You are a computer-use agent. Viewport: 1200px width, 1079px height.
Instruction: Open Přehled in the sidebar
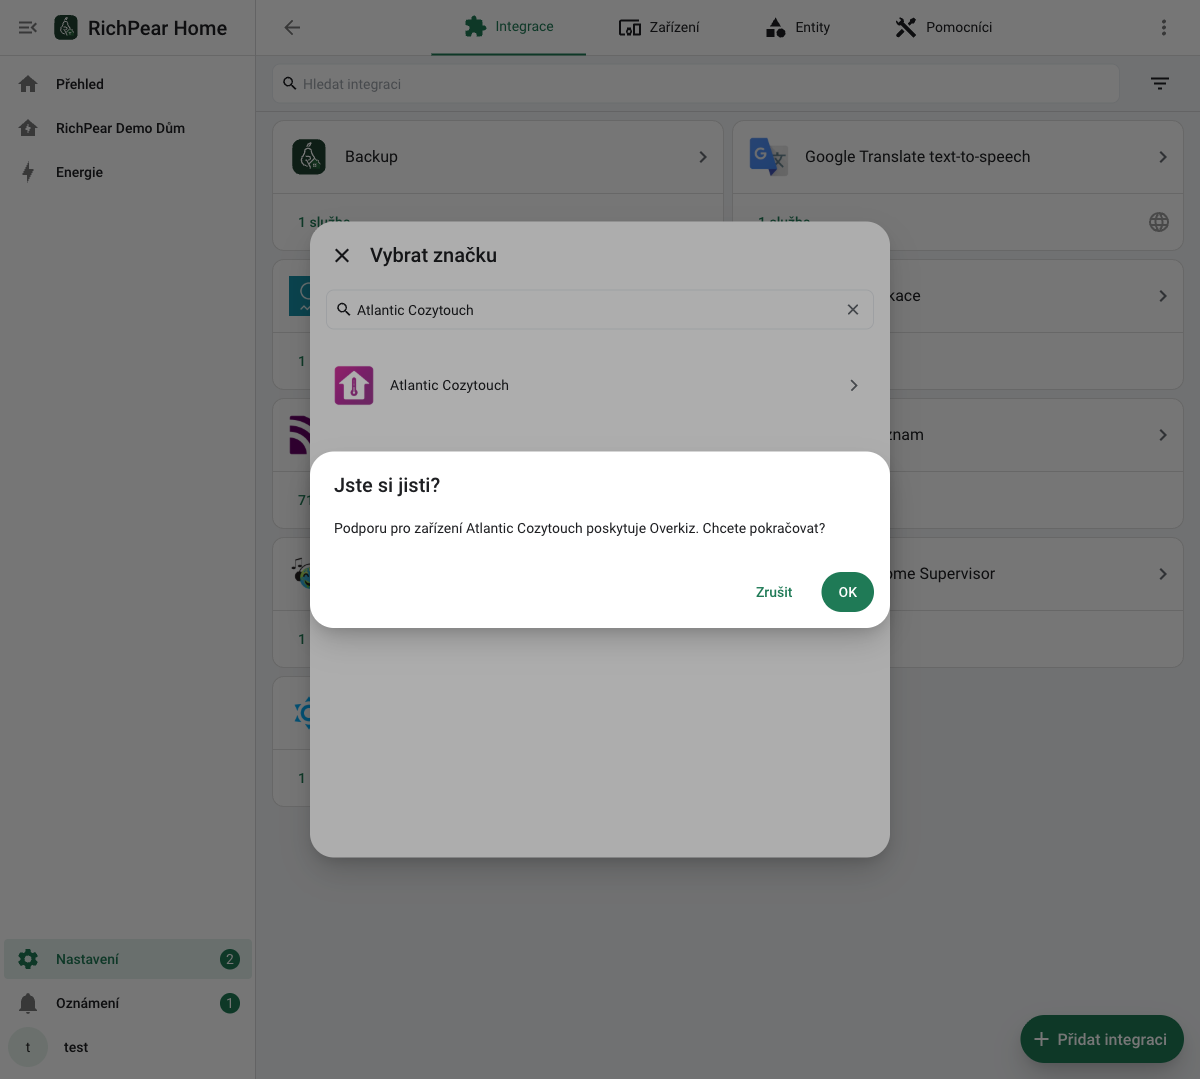coord(128,84)
